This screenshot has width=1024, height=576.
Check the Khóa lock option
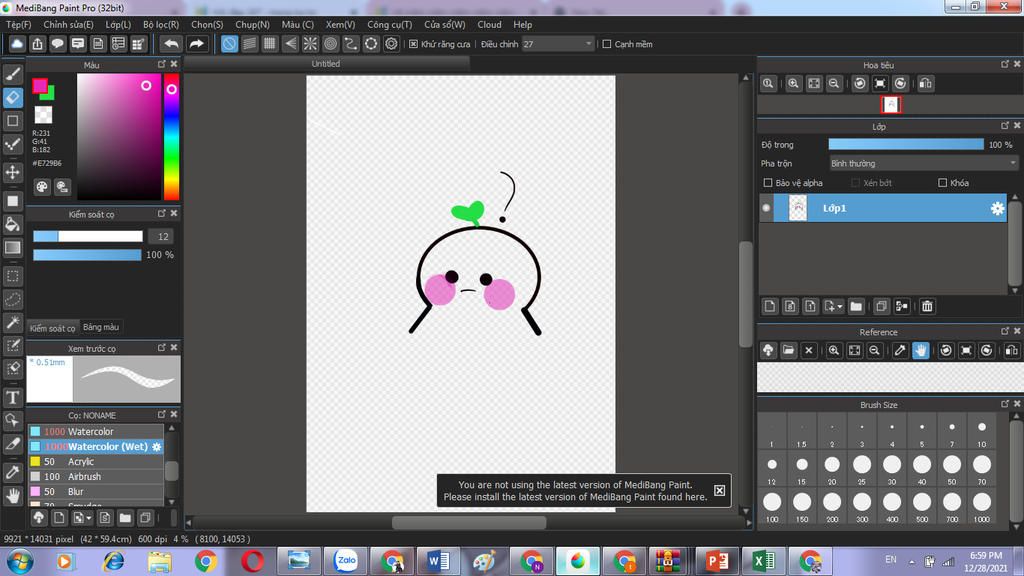pos(942,183)
